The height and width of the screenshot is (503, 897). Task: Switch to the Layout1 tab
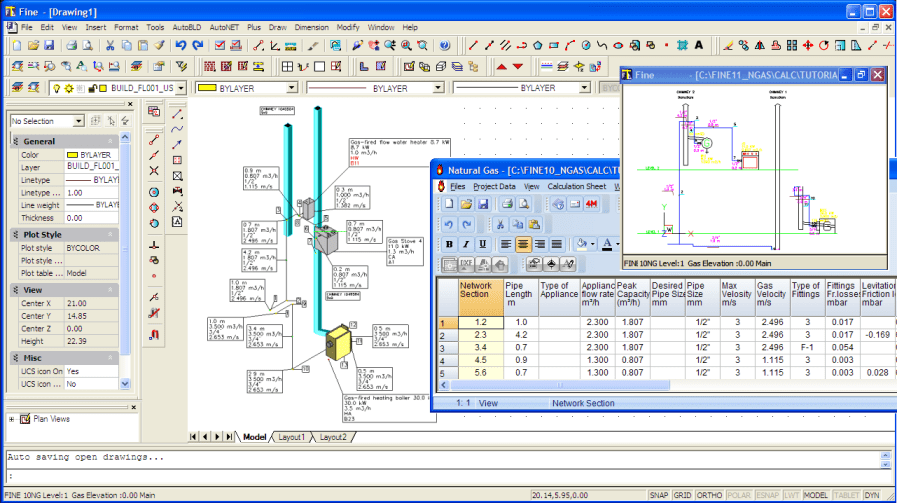coord(292,437)
